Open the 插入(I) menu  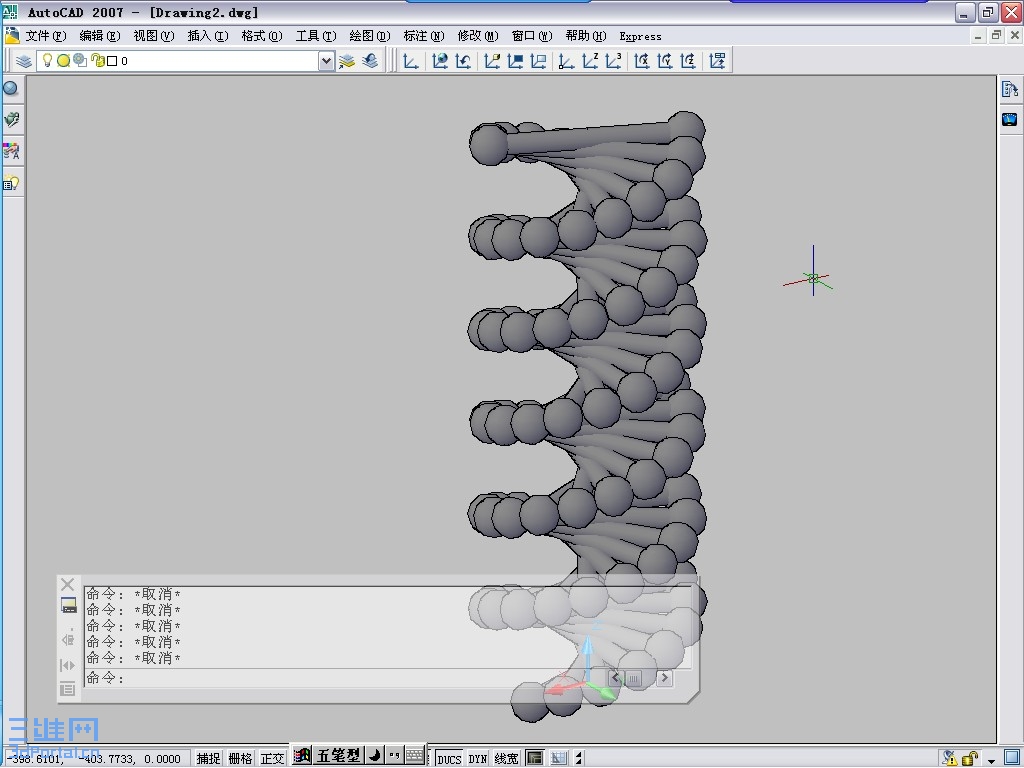[x=208, y=36]
